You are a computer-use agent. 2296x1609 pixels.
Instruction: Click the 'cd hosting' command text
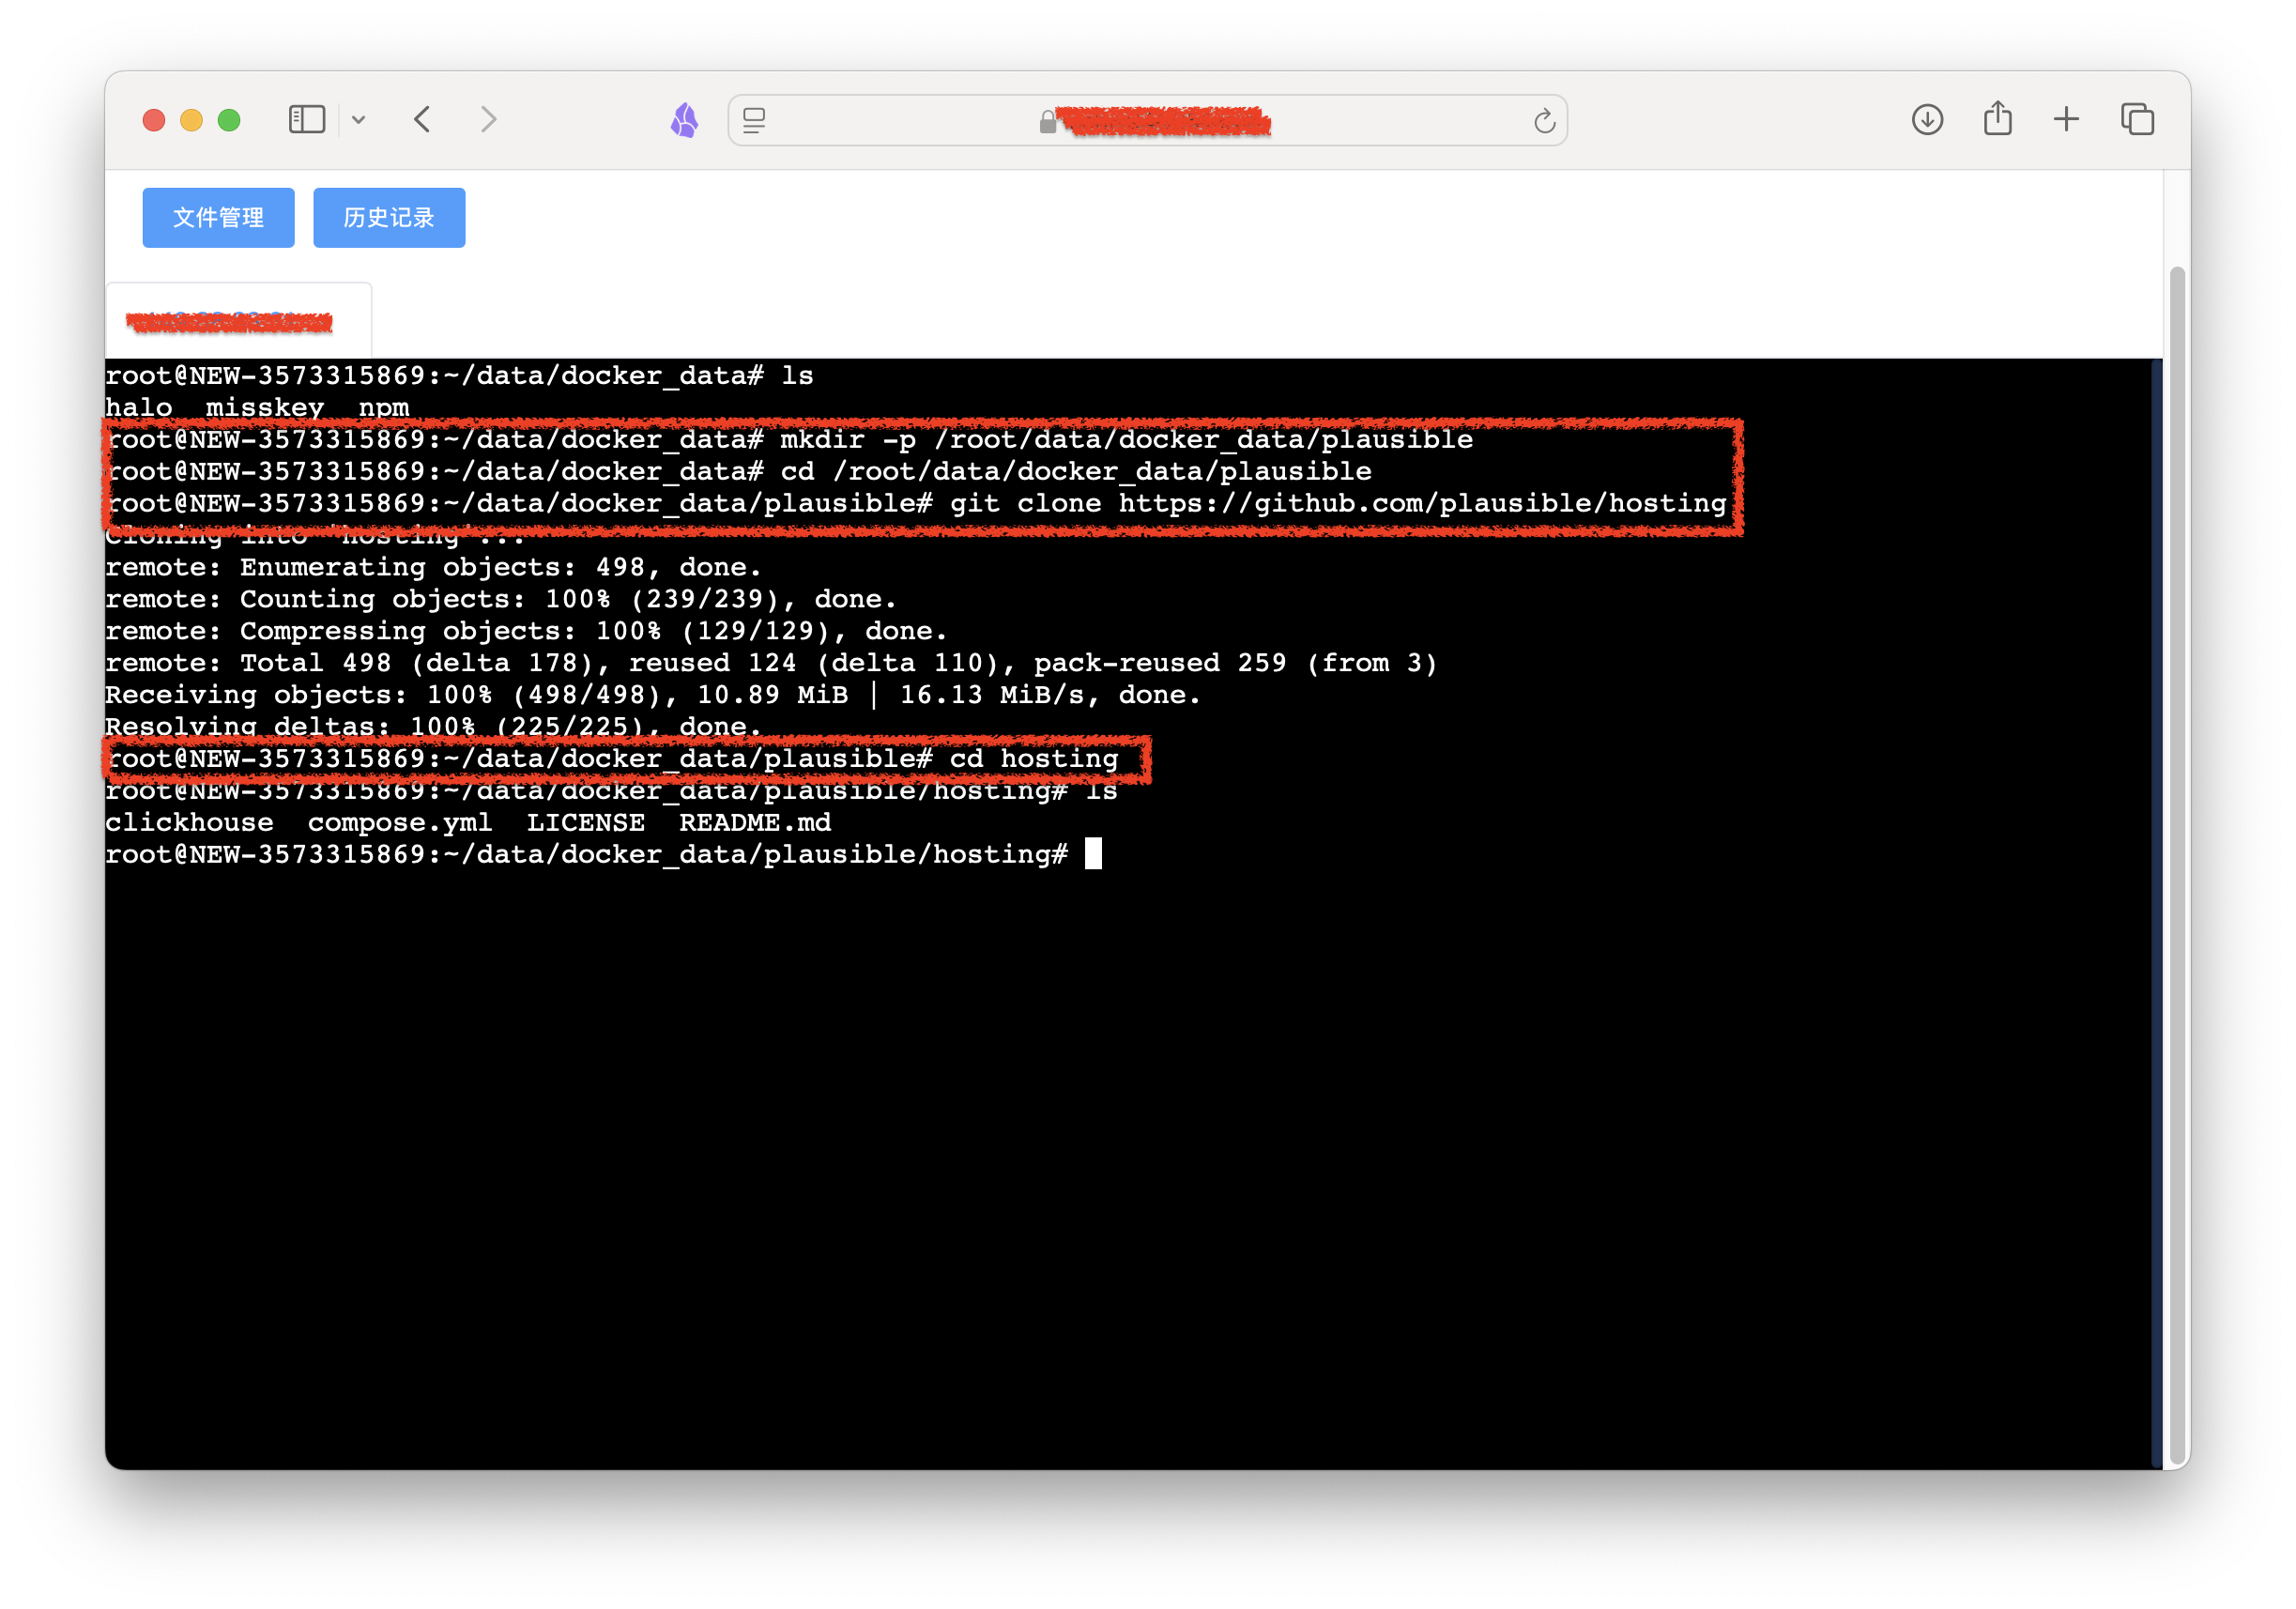pos(1033,759)
